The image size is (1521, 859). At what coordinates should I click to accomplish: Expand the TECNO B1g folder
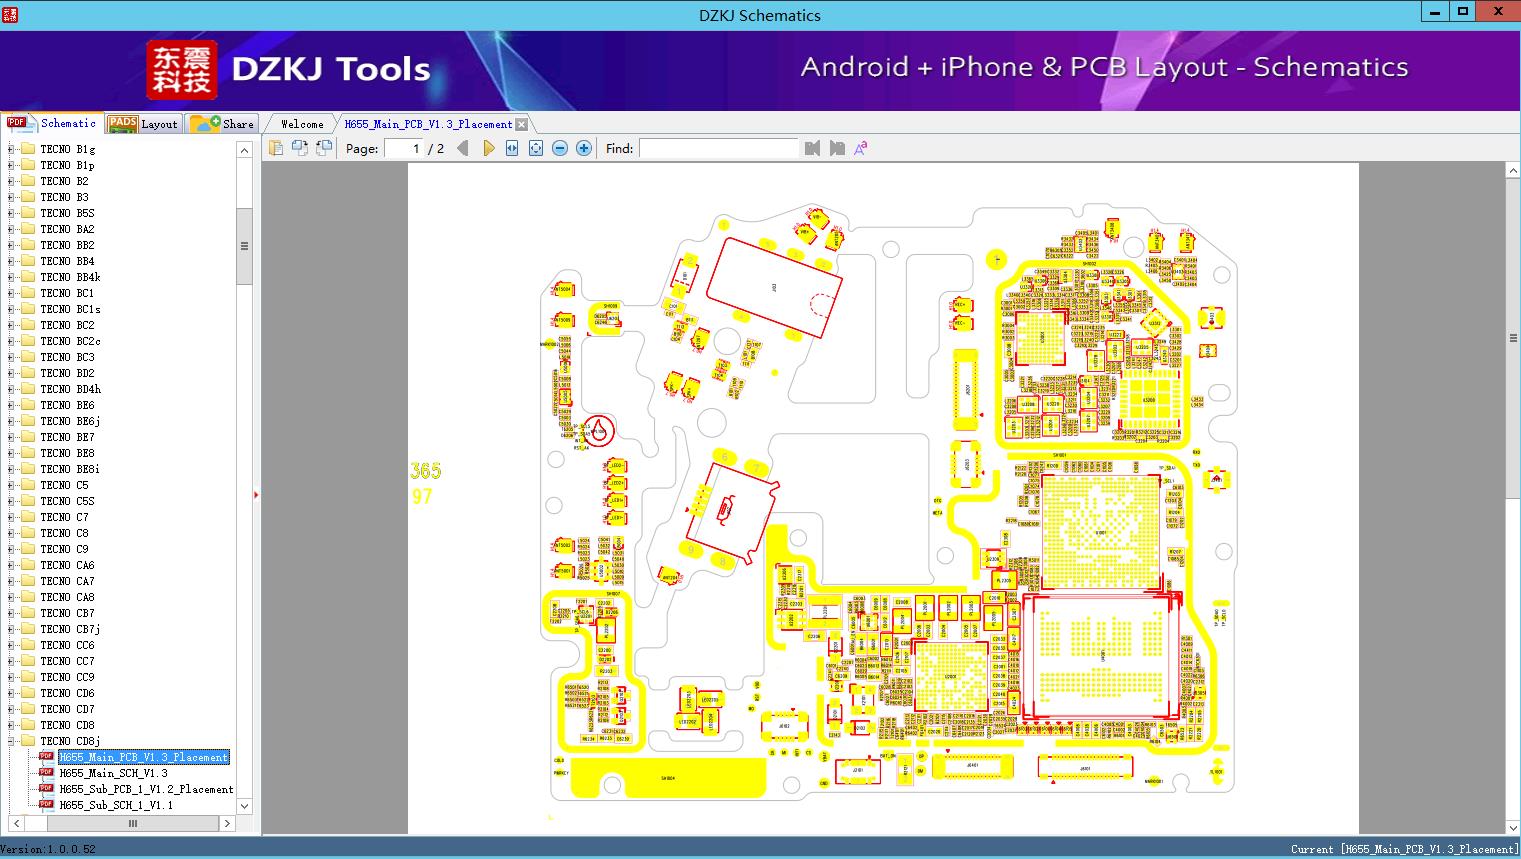point(11,149)
